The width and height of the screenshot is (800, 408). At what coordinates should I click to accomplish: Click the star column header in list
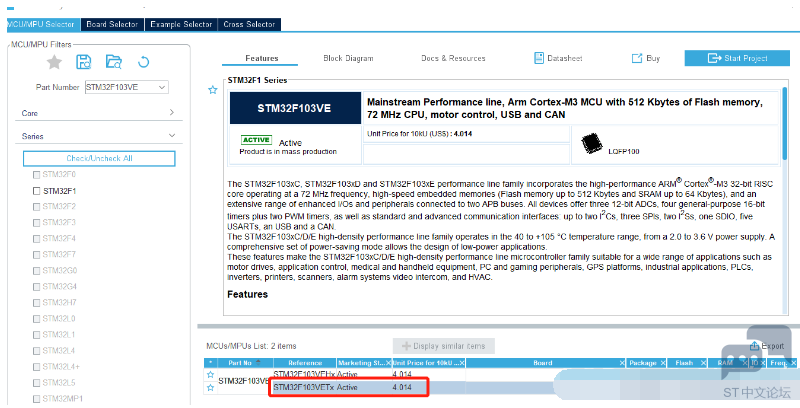point(210,363)
